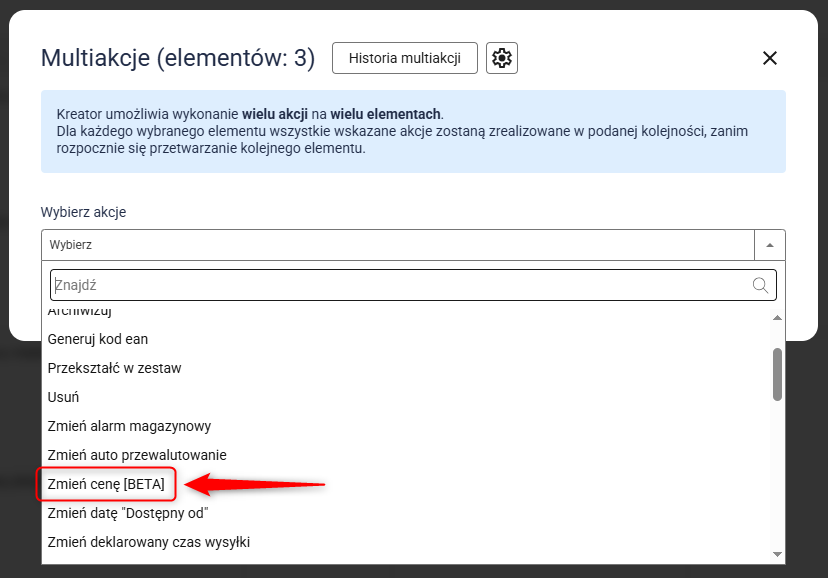Choose the Usuń action
The width and height of the screenshot is (828, 578).
tap(63, 397)
